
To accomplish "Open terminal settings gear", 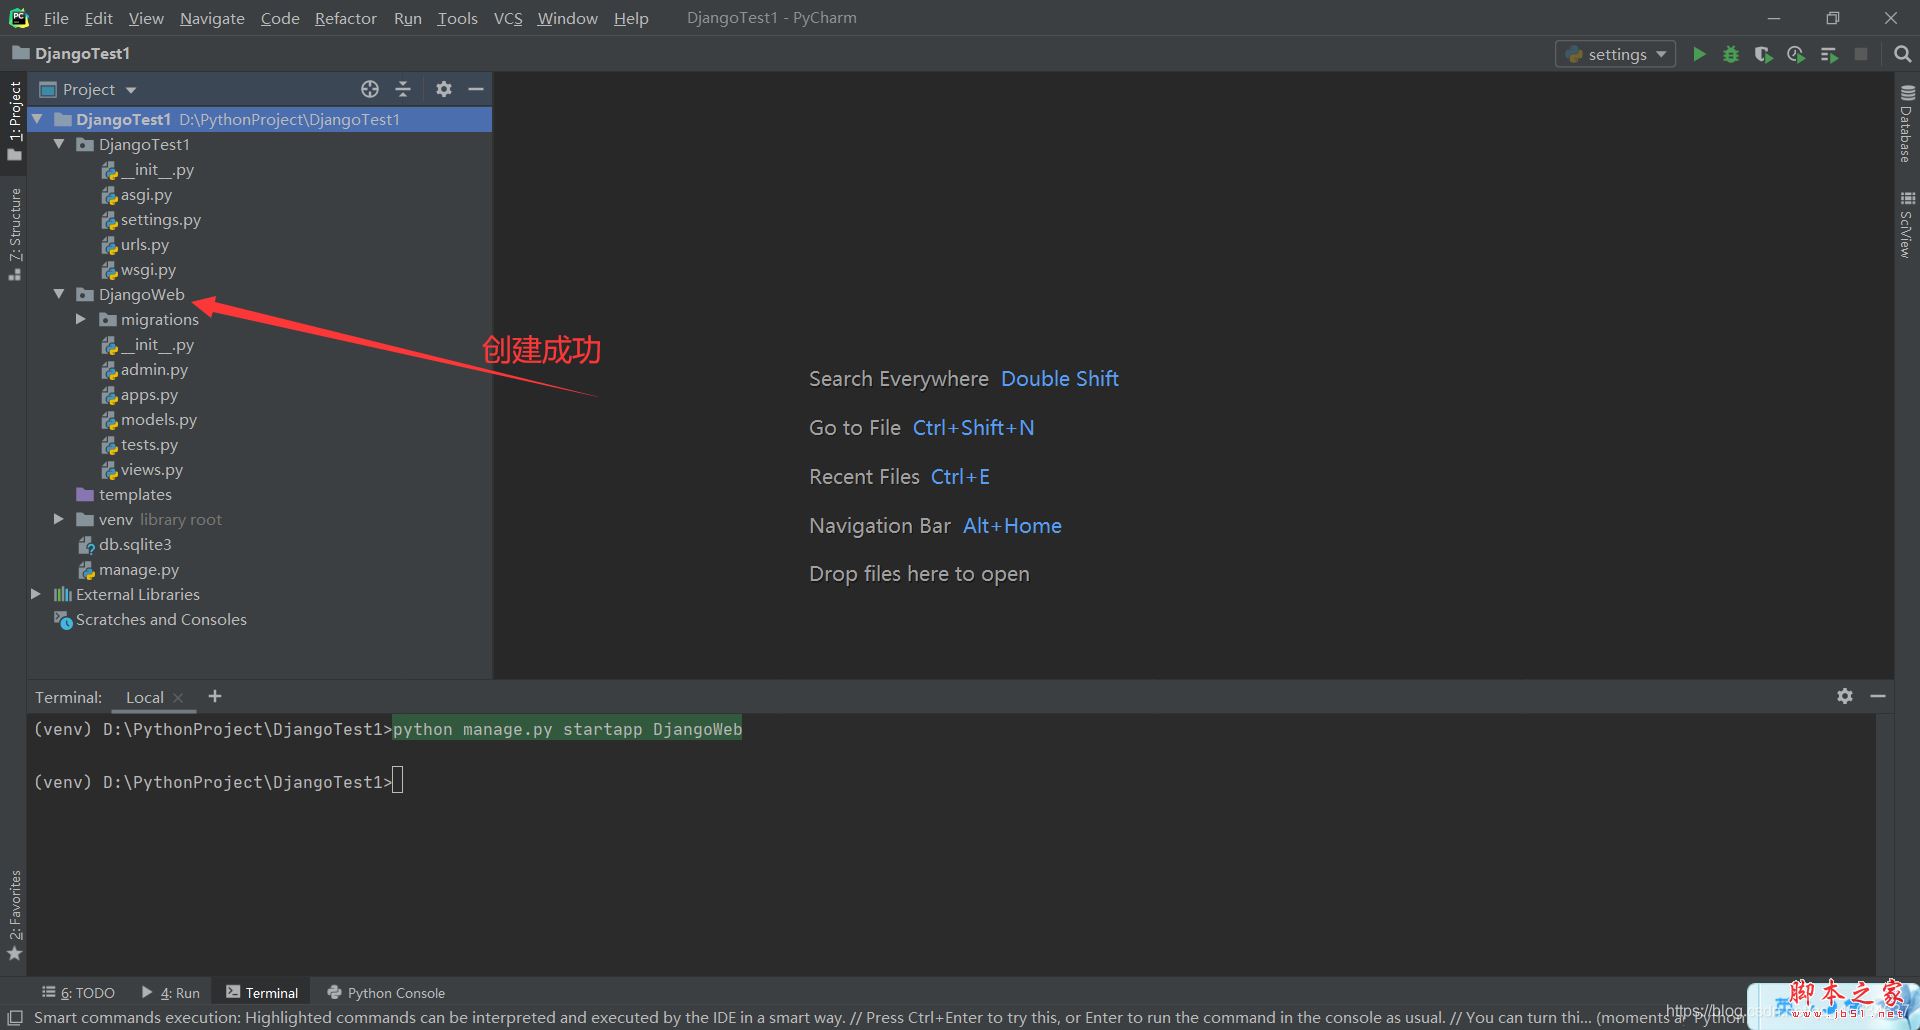I will 1845,696.
